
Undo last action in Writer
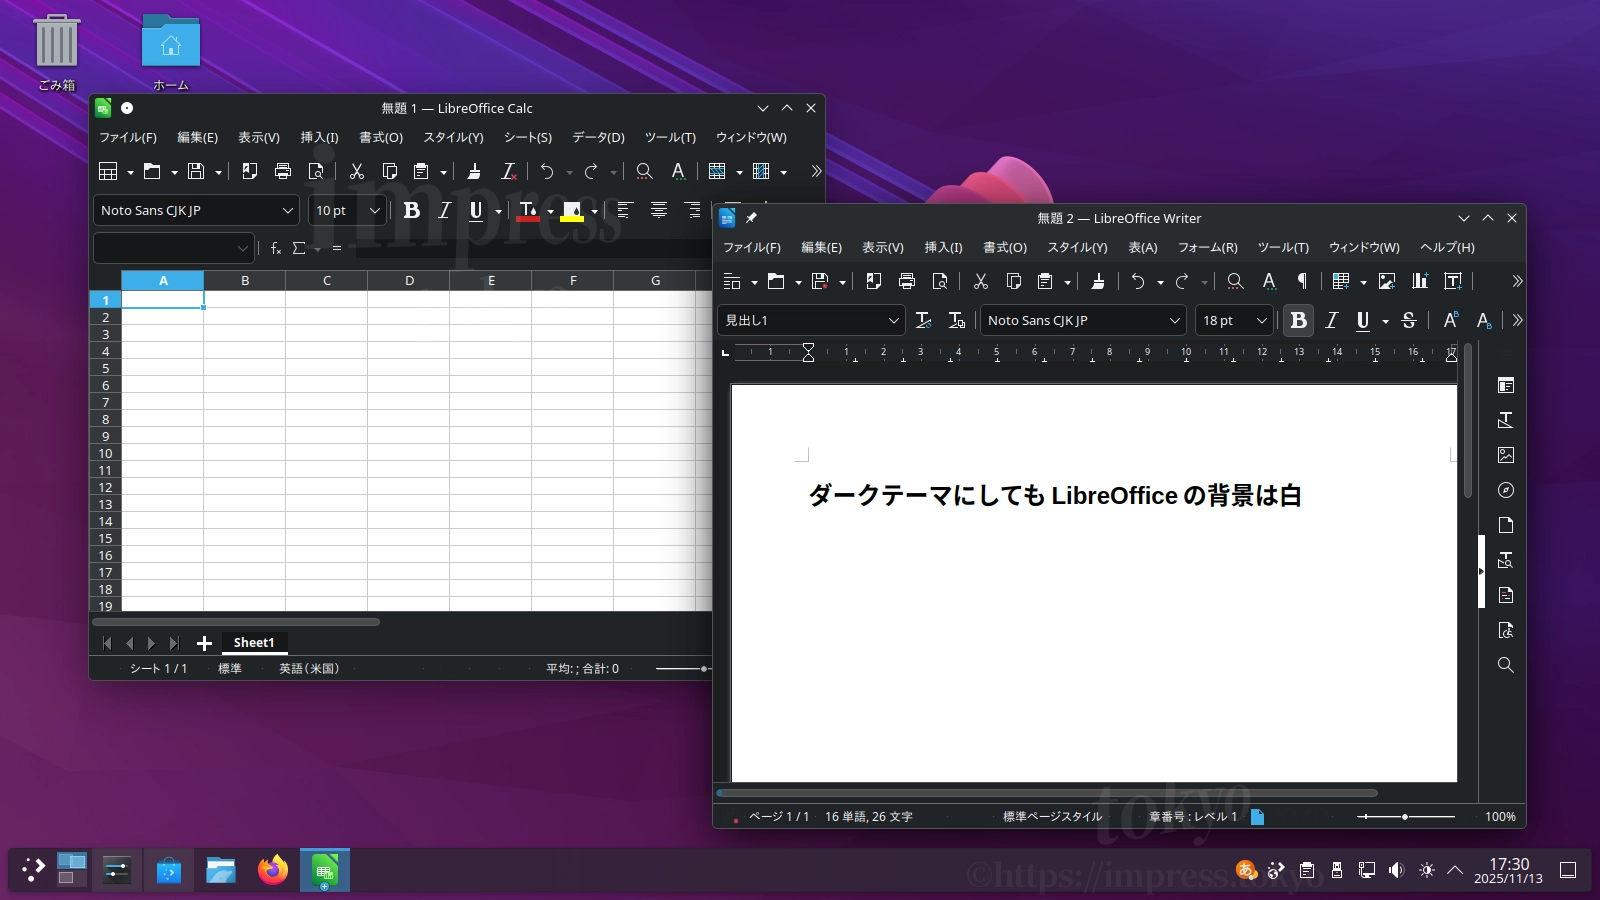[x=1138, y=281]
